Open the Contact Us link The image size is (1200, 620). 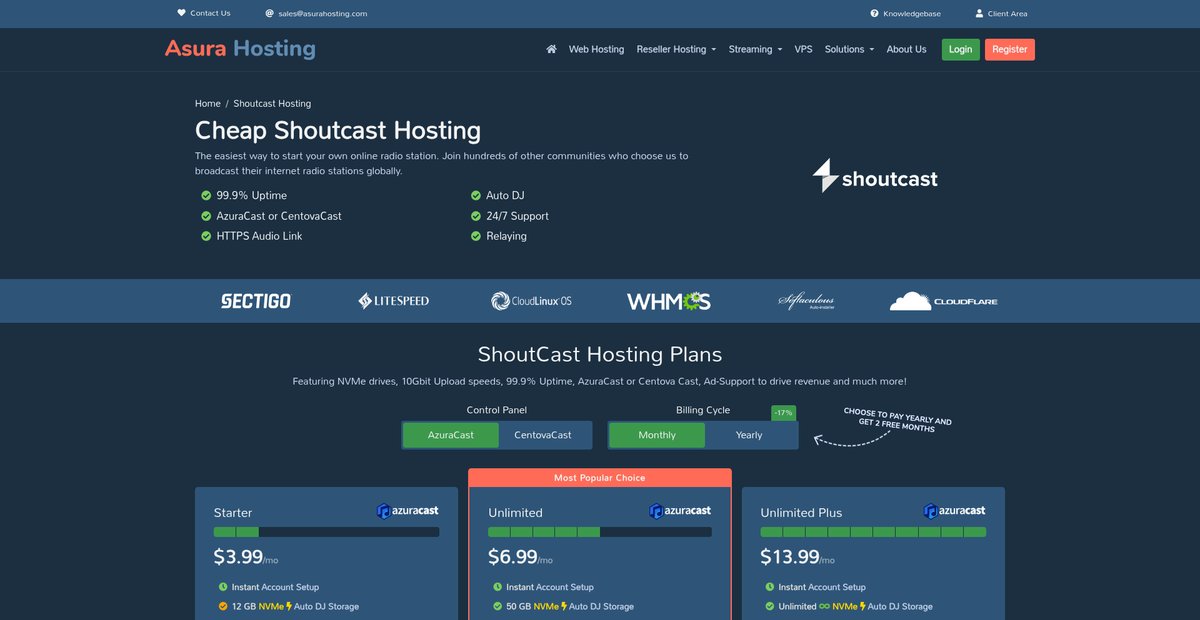tap(210, 13)
